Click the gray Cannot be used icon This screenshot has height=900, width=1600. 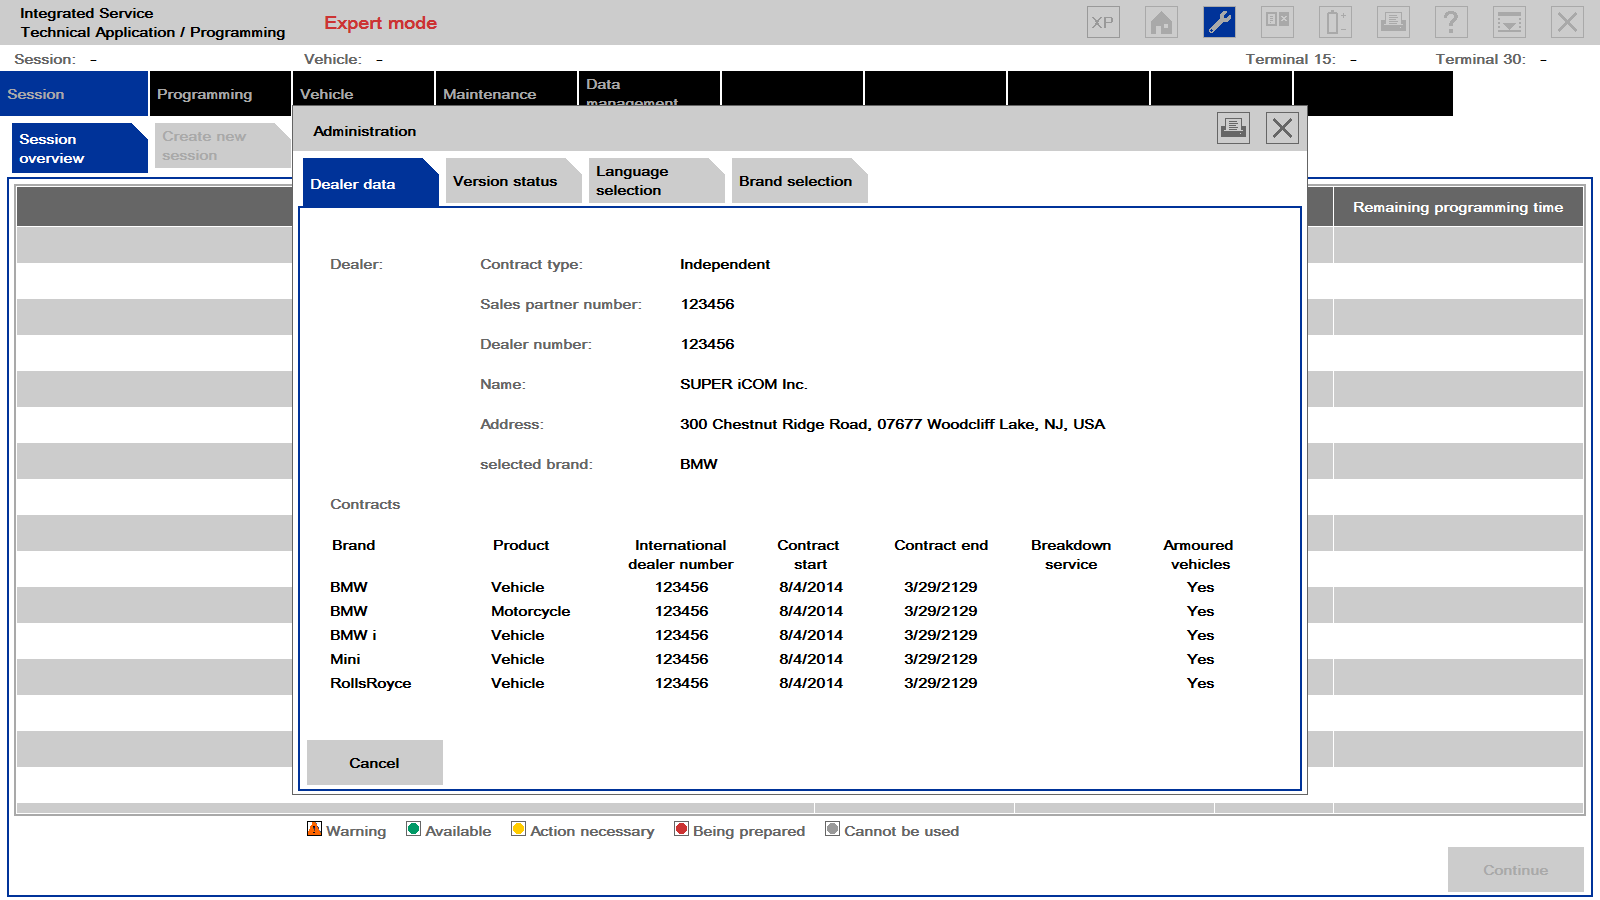(832, 829)
